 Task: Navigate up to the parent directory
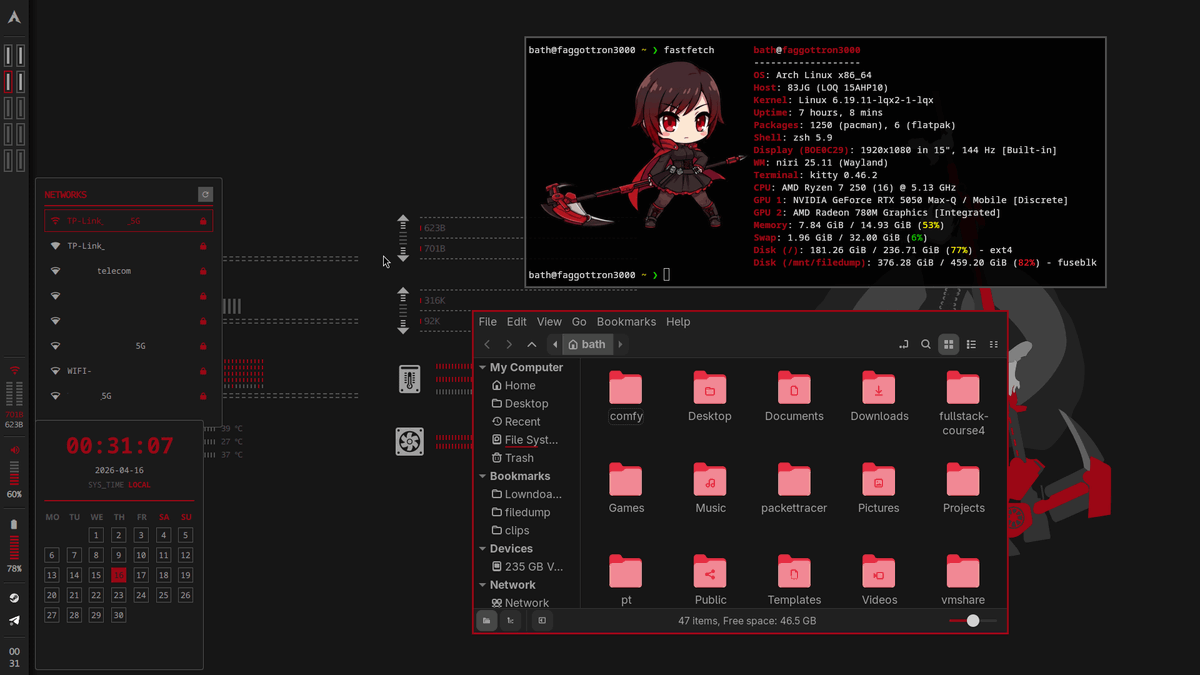click(x=531, y=344)
